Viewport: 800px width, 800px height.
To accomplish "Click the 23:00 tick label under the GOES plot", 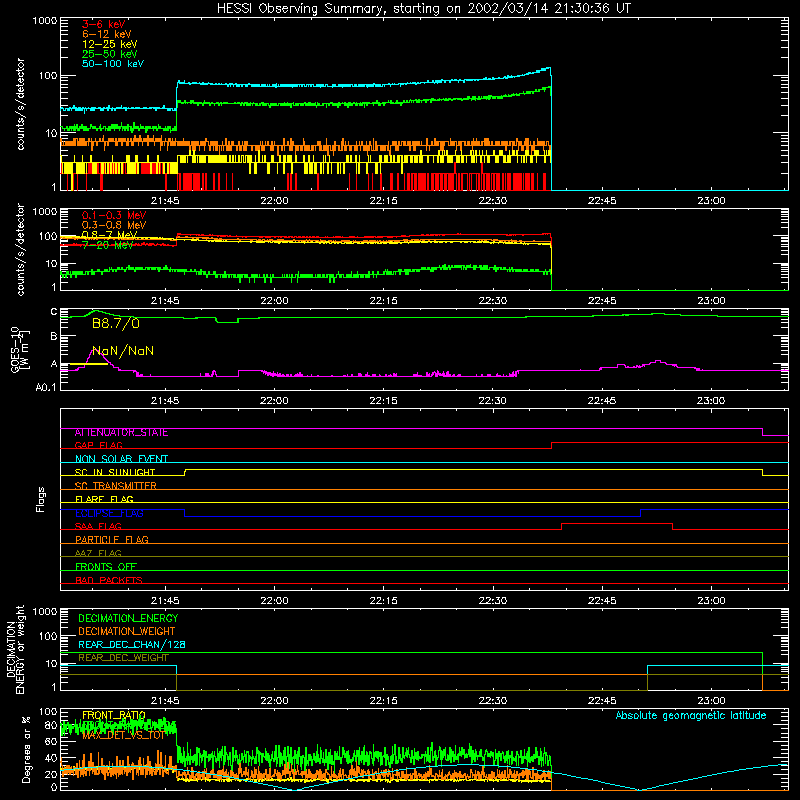I will point(711,401).
